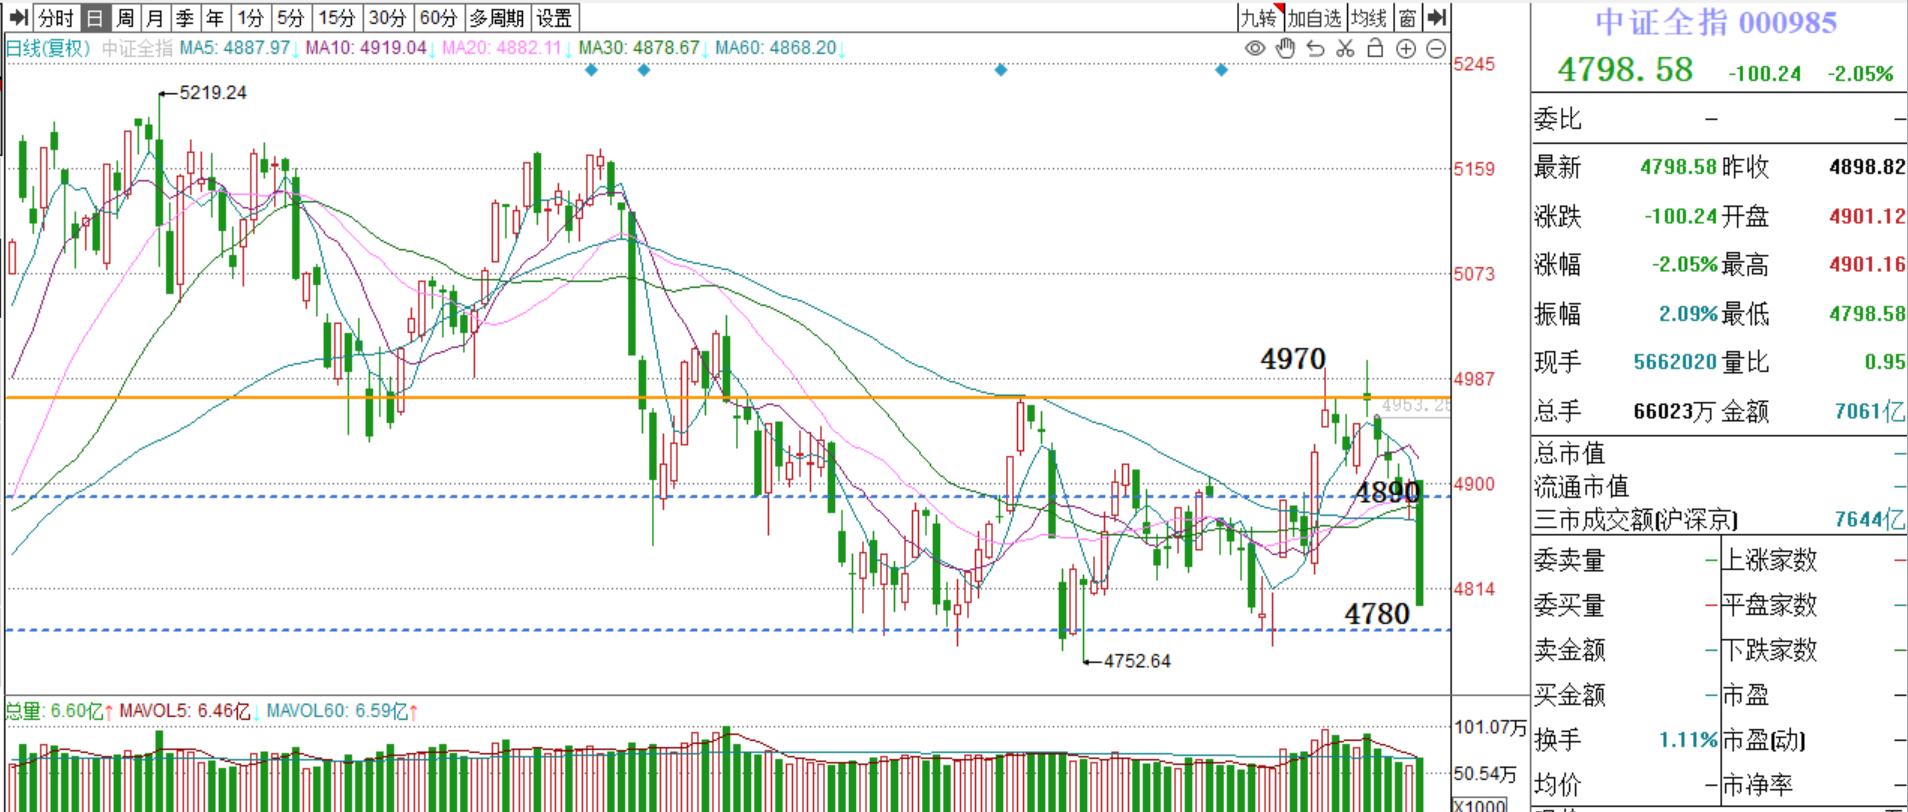Click the right panel collapse arrow icon
This screenshot has height=812, width=1908.
click(1437, 17)
